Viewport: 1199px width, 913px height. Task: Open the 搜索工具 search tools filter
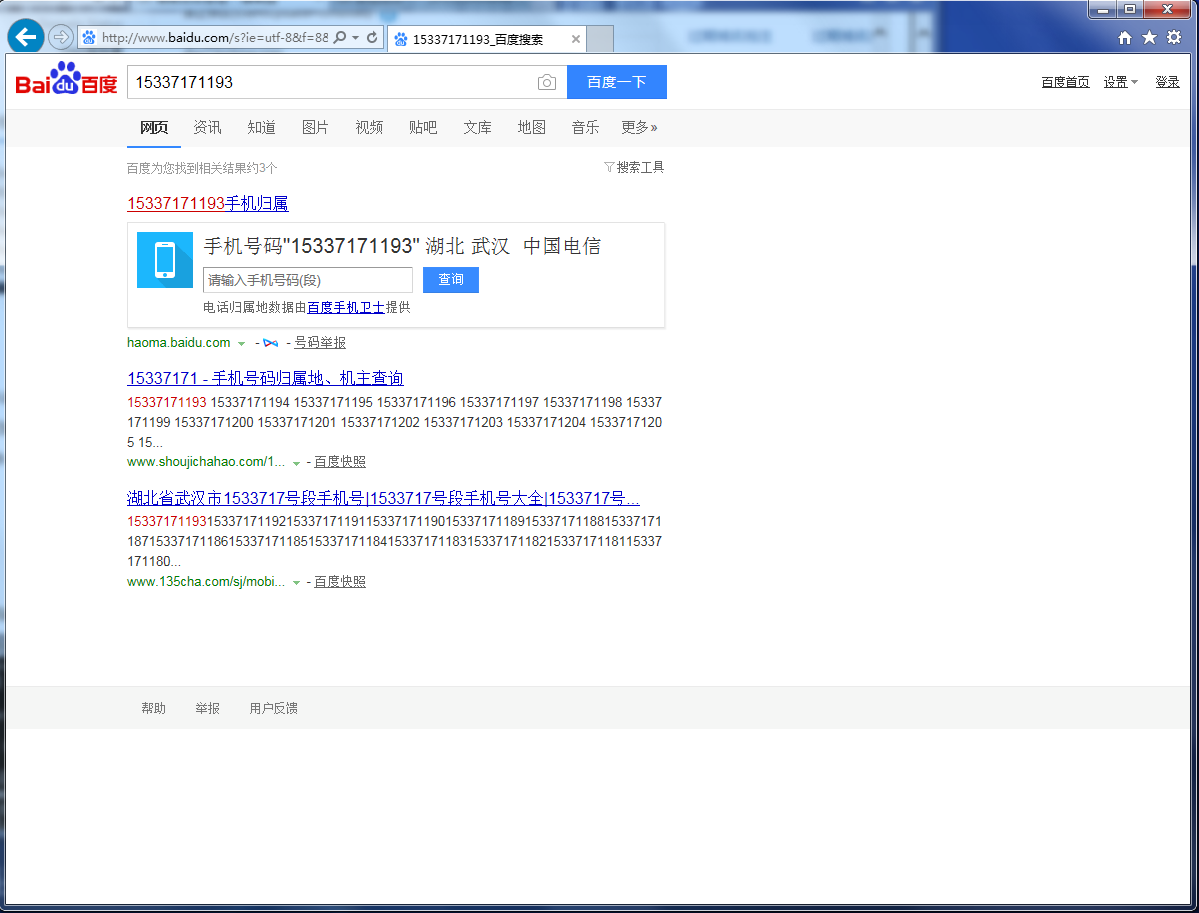(x=633, y=167)
